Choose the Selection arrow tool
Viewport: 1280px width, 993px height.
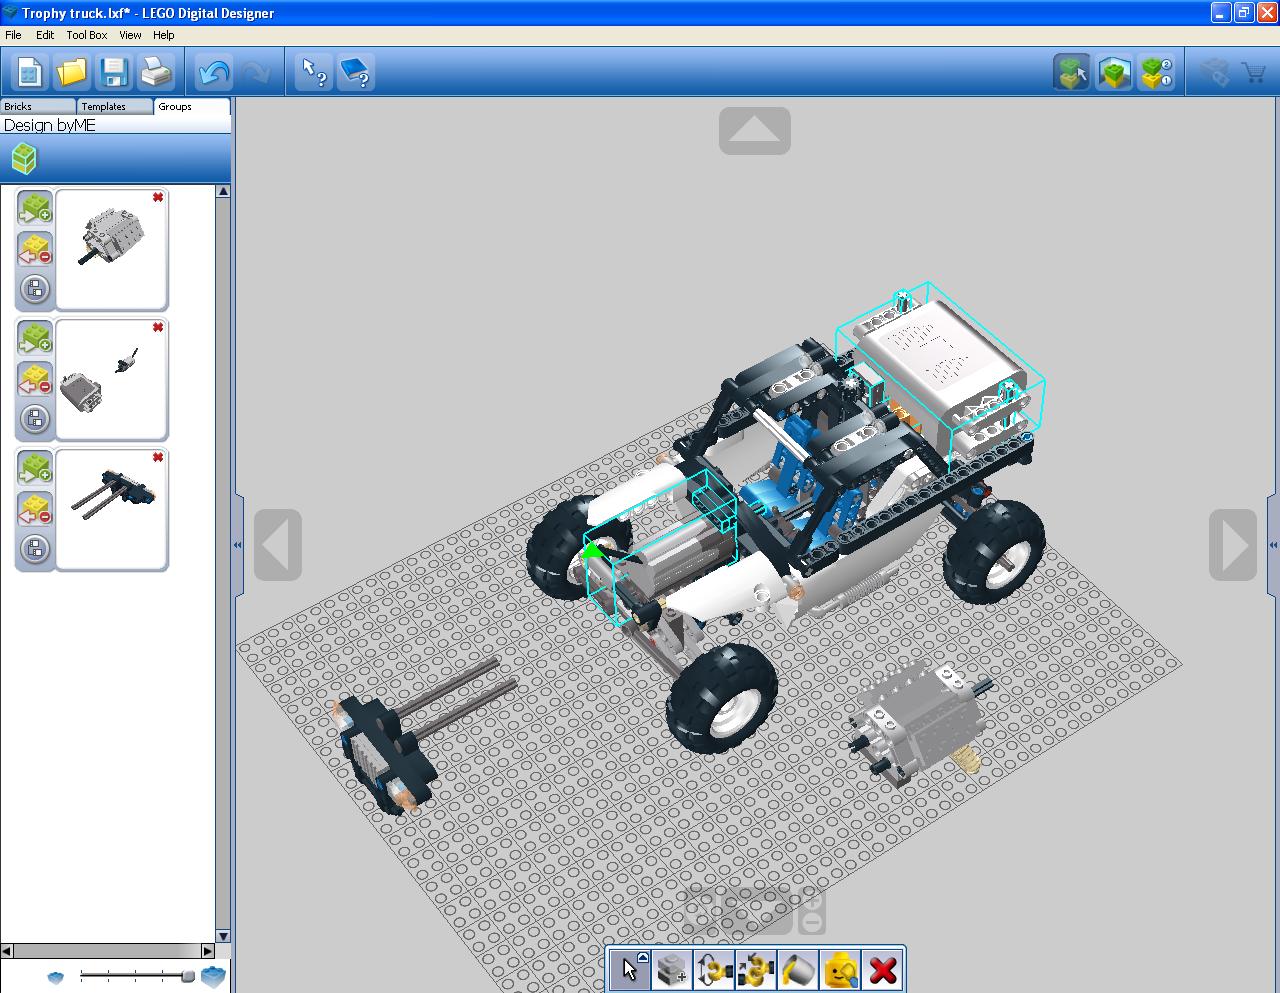(629, 970)
